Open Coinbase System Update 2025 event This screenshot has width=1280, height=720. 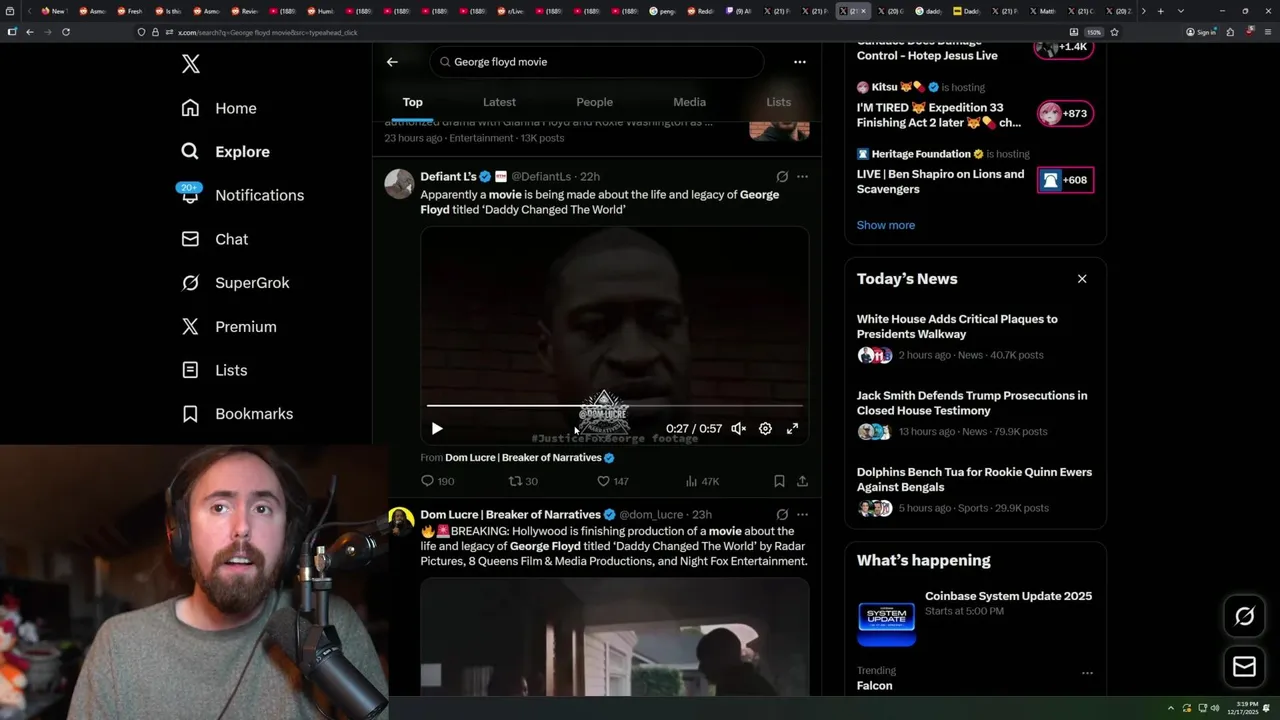tap(975, 616)
